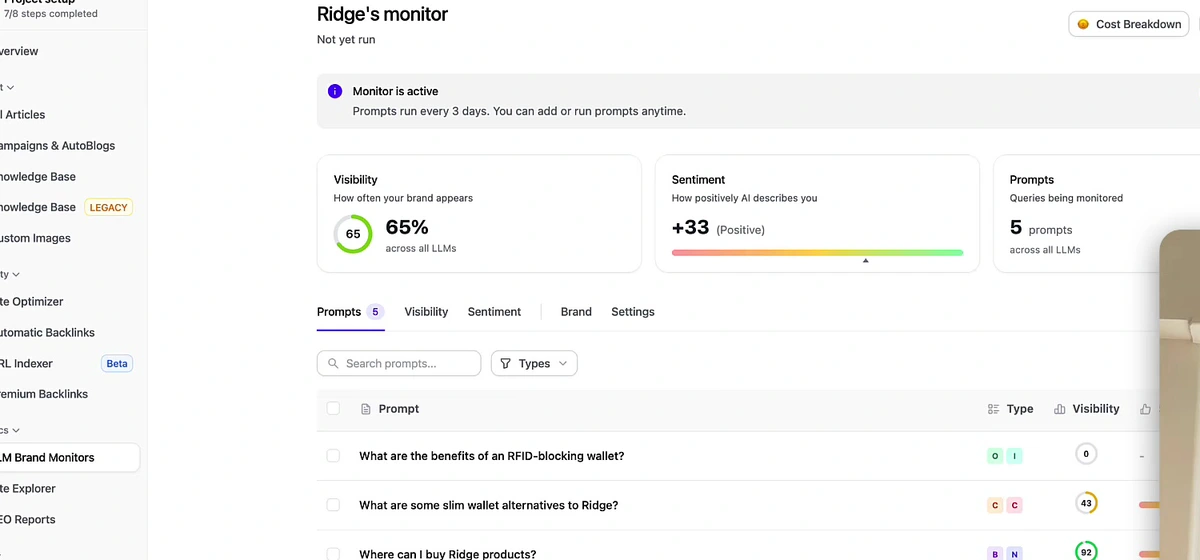Click the LEGACY badge in sidebar
The image size is (1200, 560).
click(108, 207)
